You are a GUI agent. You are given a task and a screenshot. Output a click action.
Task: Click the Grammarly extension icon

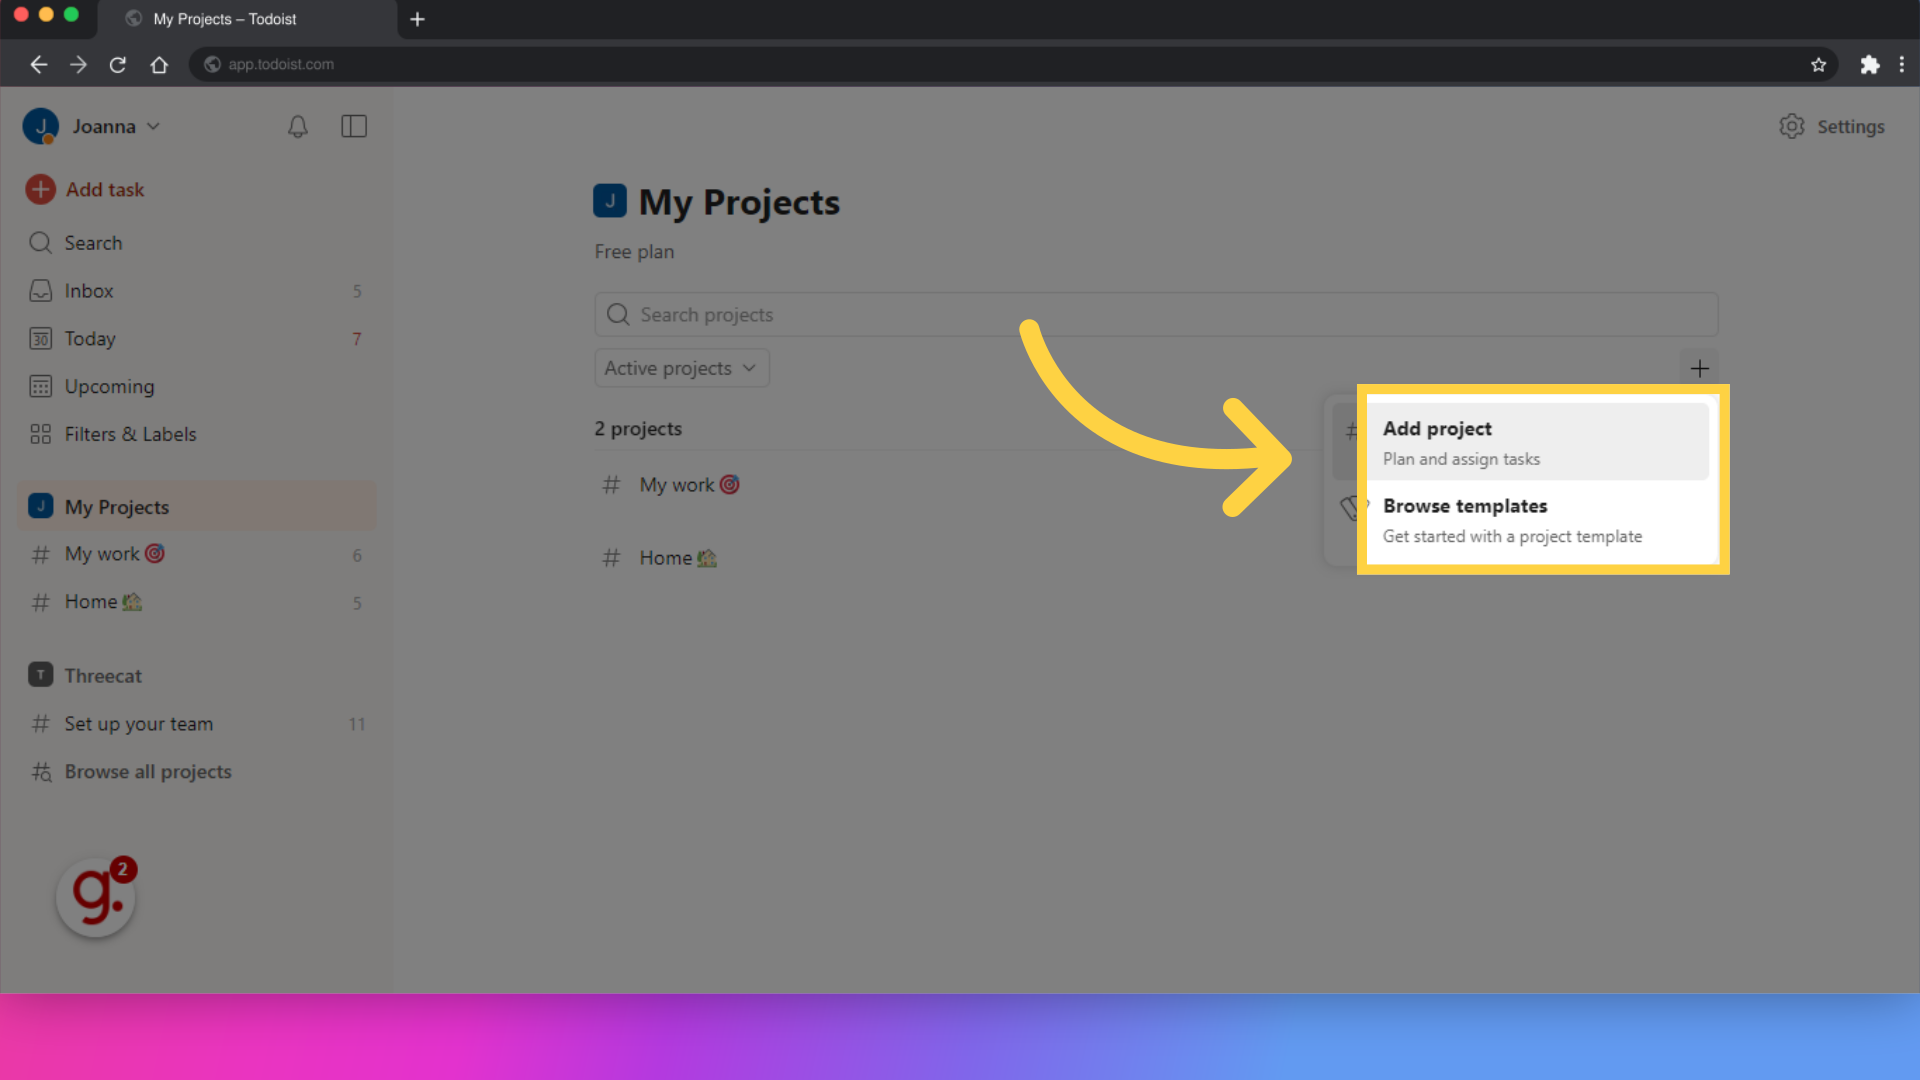pyautogui.click(x=95, y=895)
